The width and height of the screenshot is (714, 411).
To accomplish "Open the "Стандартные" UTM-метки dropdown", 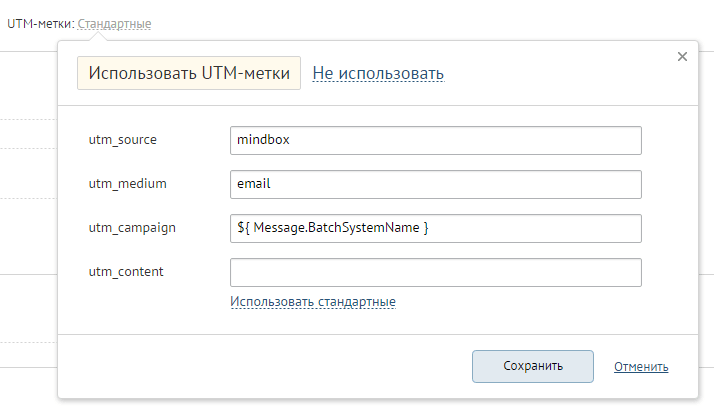I will pyautogui.click(x=114, y=22).
